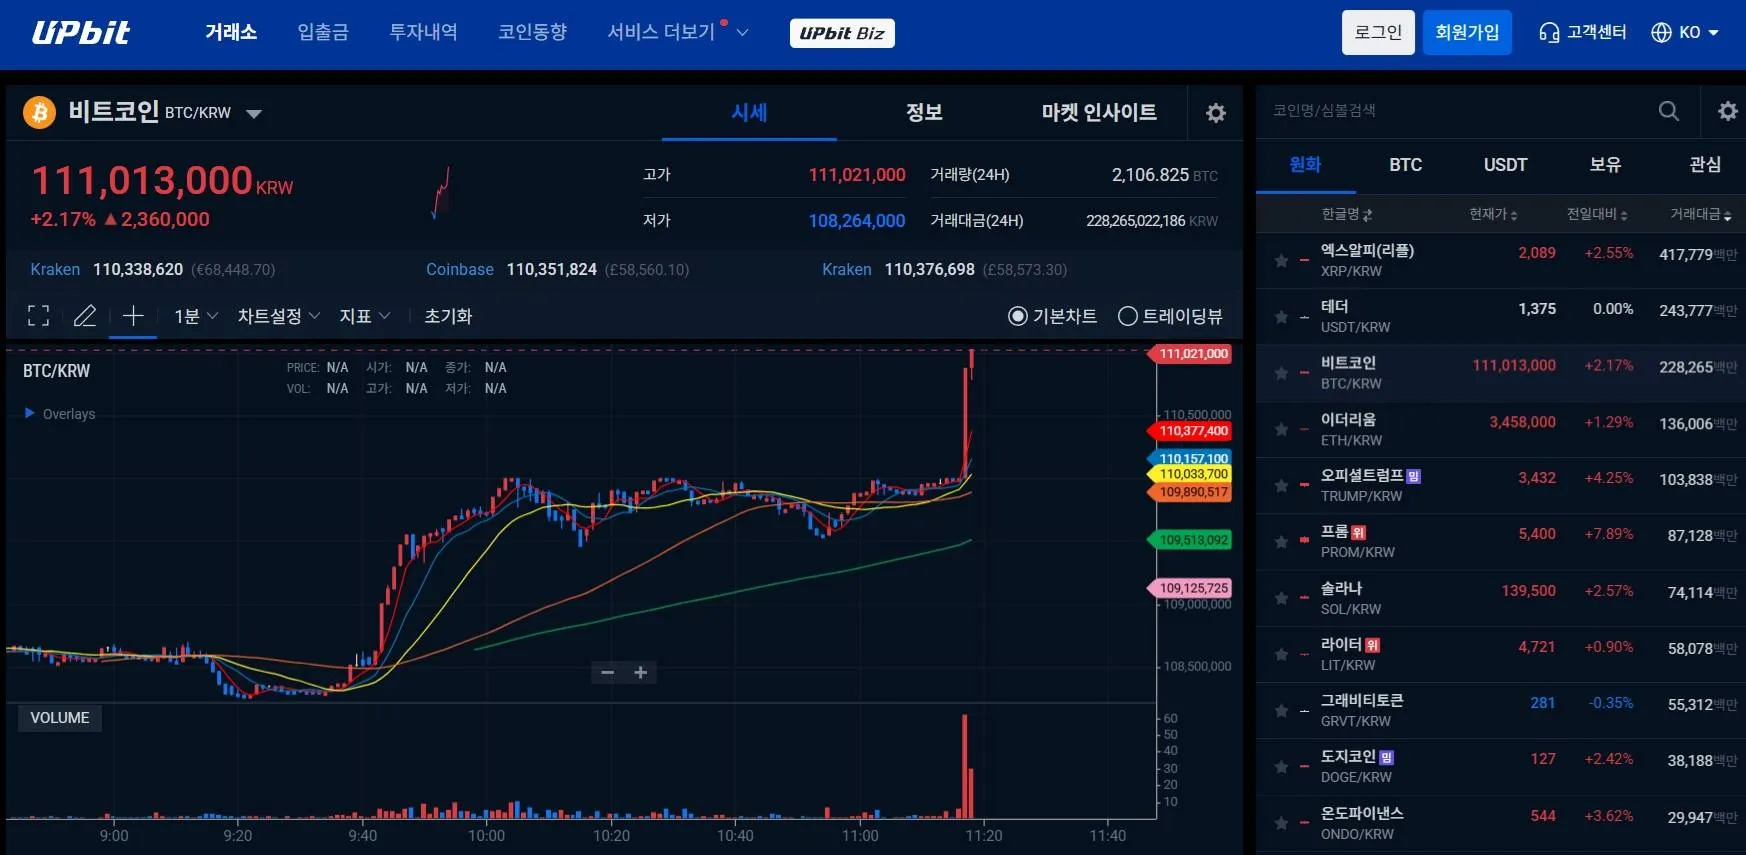Open UPbit Biz
This screenshot has width=1746, height=855.
(x=842, y=33)
